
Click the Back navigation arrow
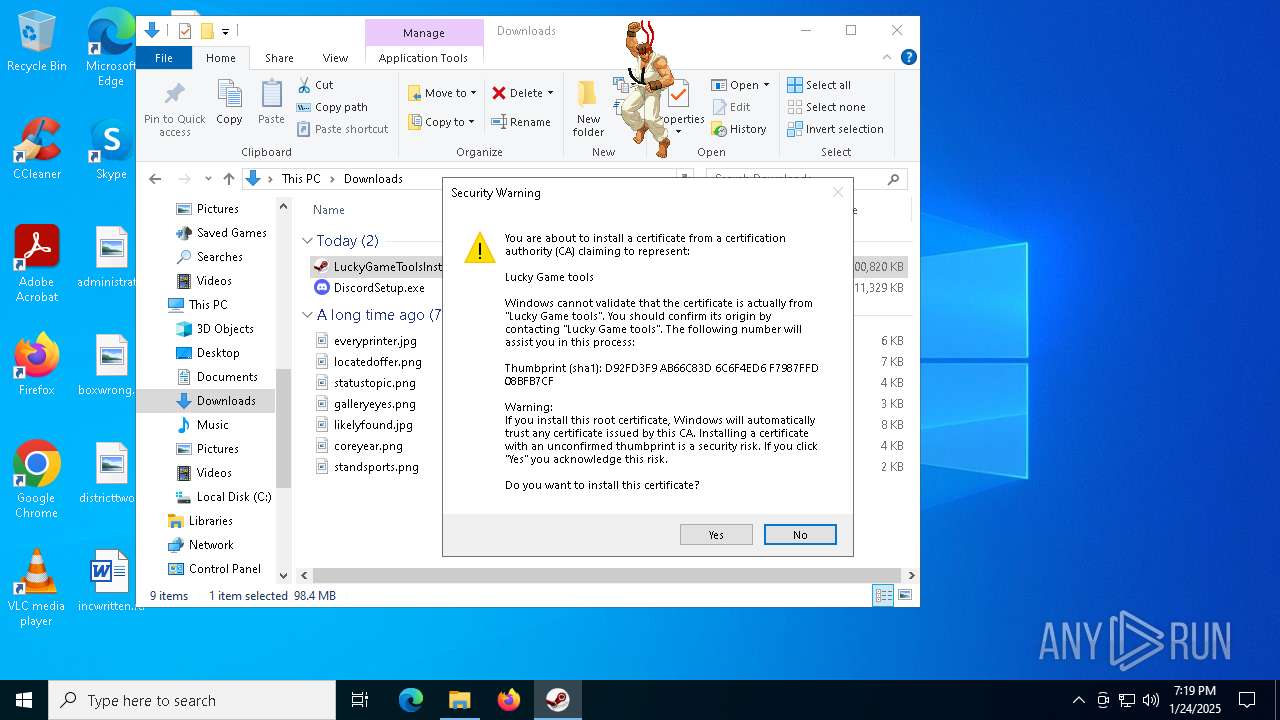(x=155, y=179)
